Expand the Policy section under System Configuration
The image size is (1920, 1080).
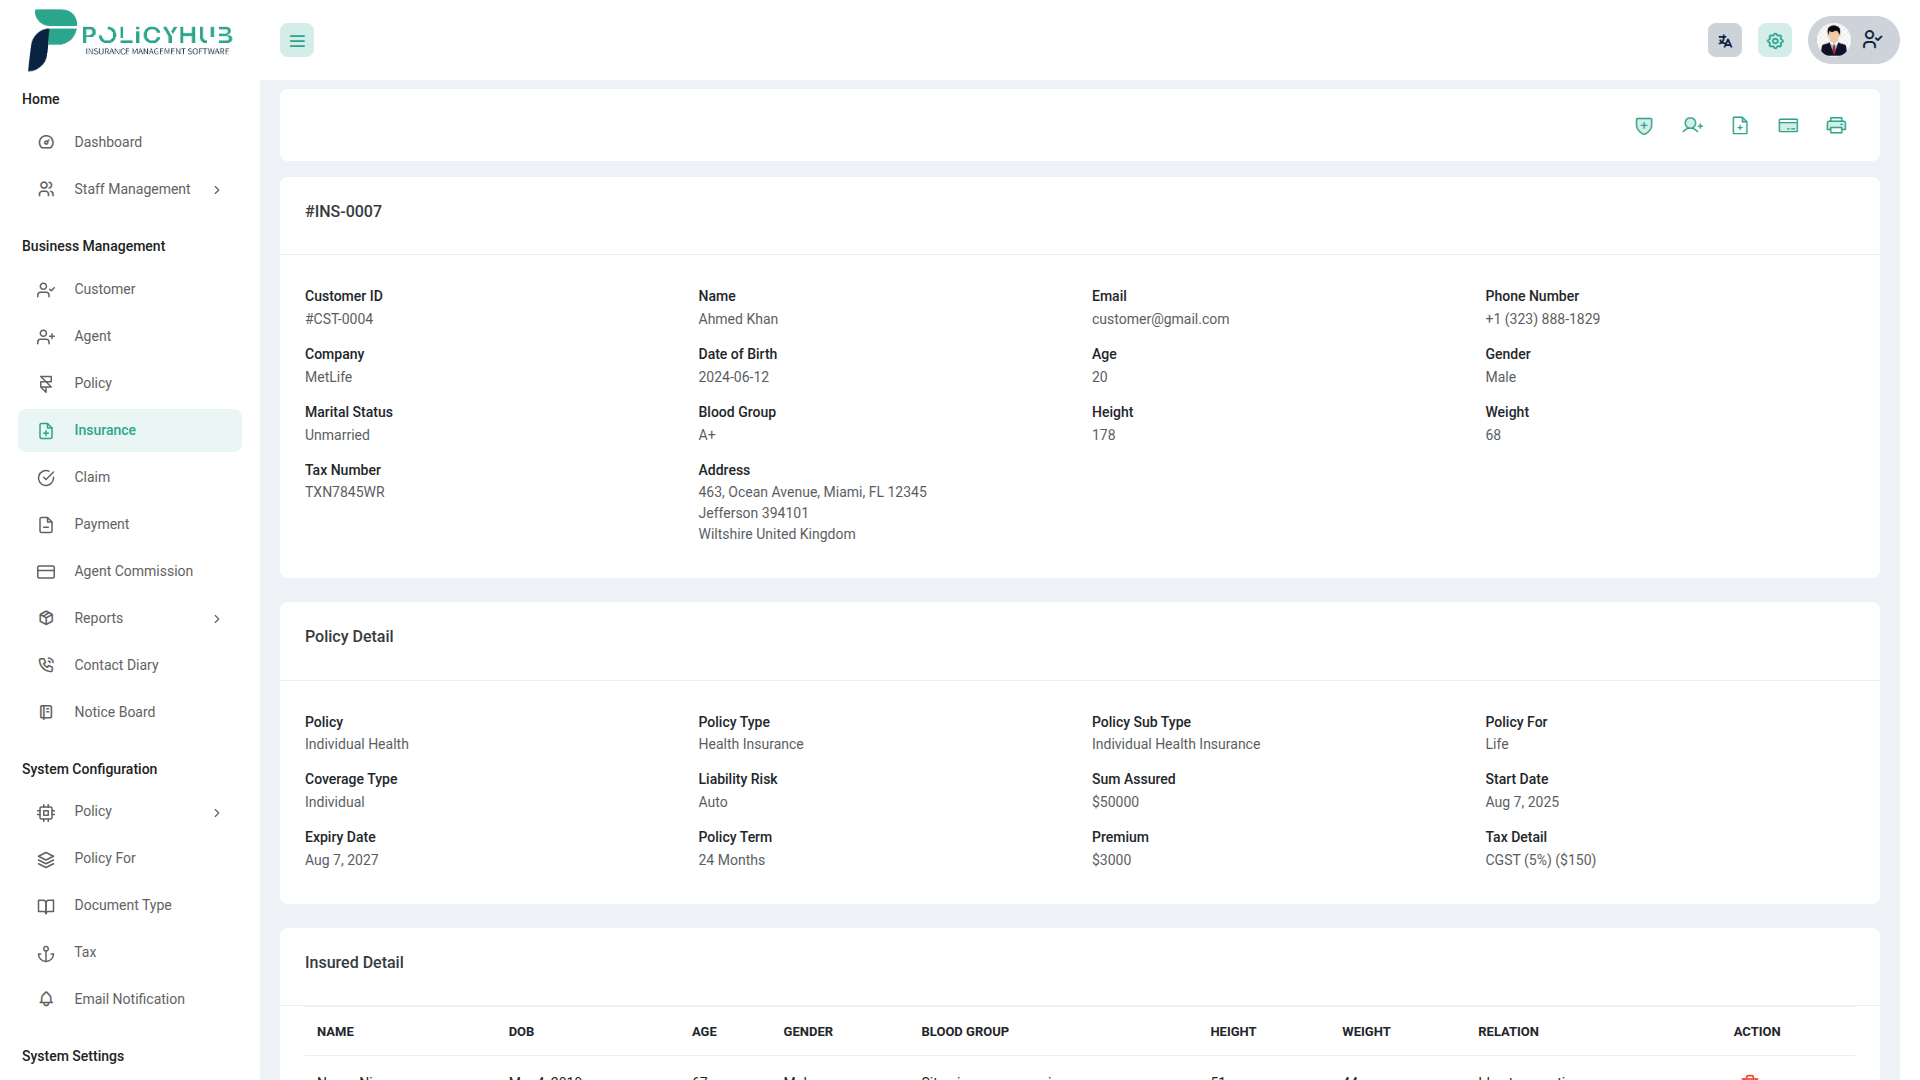217,813
